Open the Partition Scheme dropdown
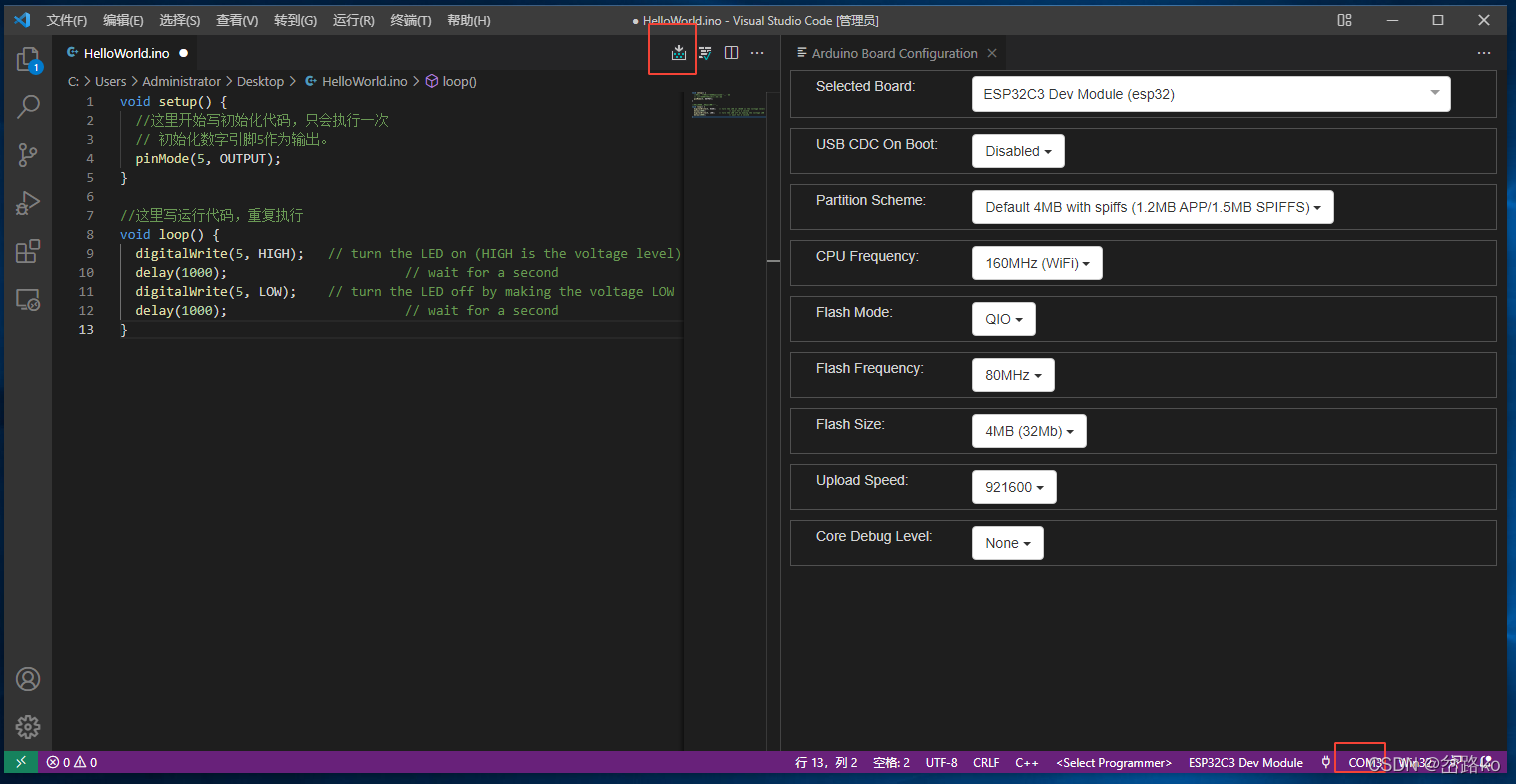The height and width of the screenshot is (784, 1516). pyautogui.click(x=1152, y=207)
